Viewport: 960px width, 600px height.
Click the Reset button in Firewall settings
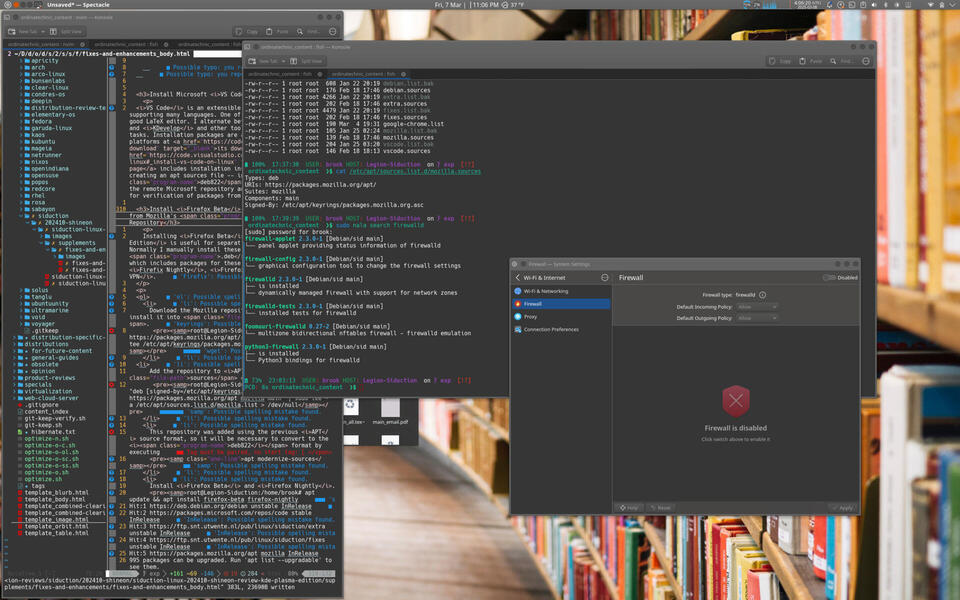pos(660,508)
